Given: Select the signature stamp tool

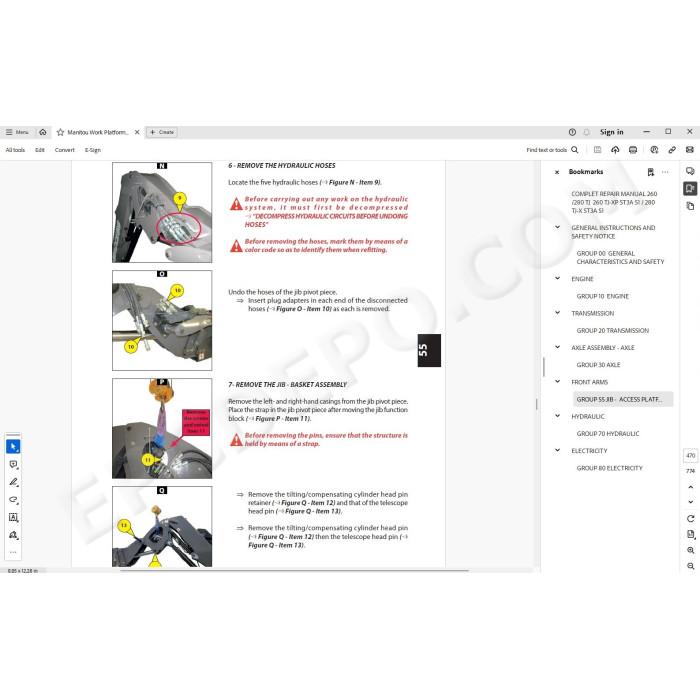Looking at the screenshot, I should tap(13, 535).
